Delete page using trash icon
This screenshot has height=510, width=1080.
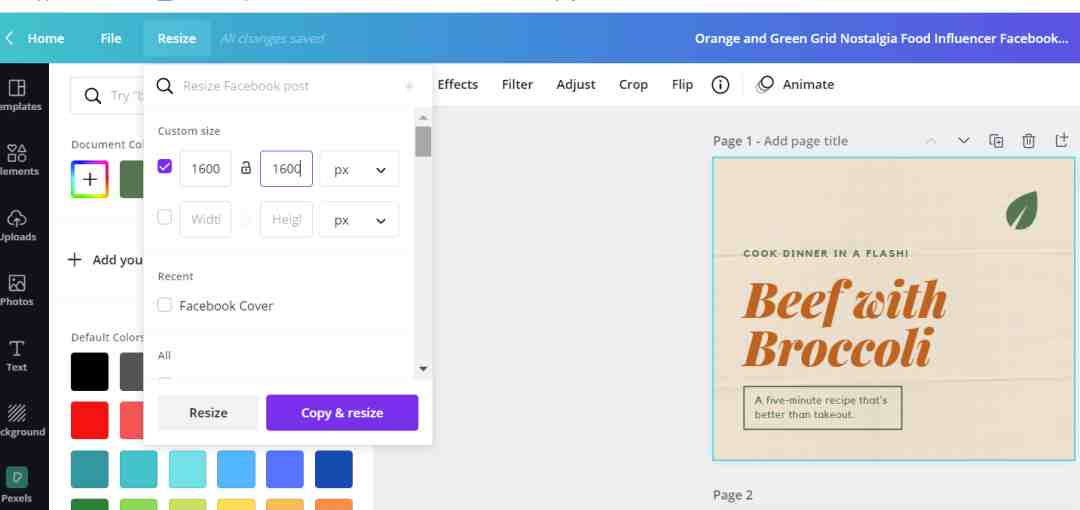point(1028,141)
